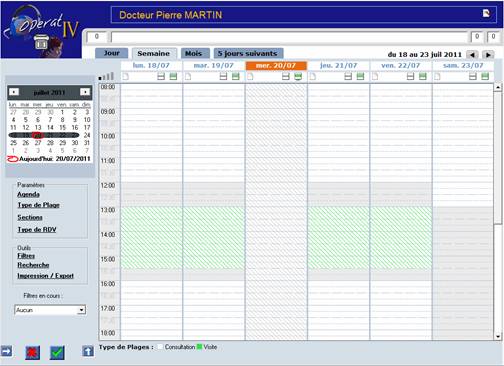The height and width of the screenshot is (366, 504).
Task: Click the red cancel icon at bottom
Action: 32,353
